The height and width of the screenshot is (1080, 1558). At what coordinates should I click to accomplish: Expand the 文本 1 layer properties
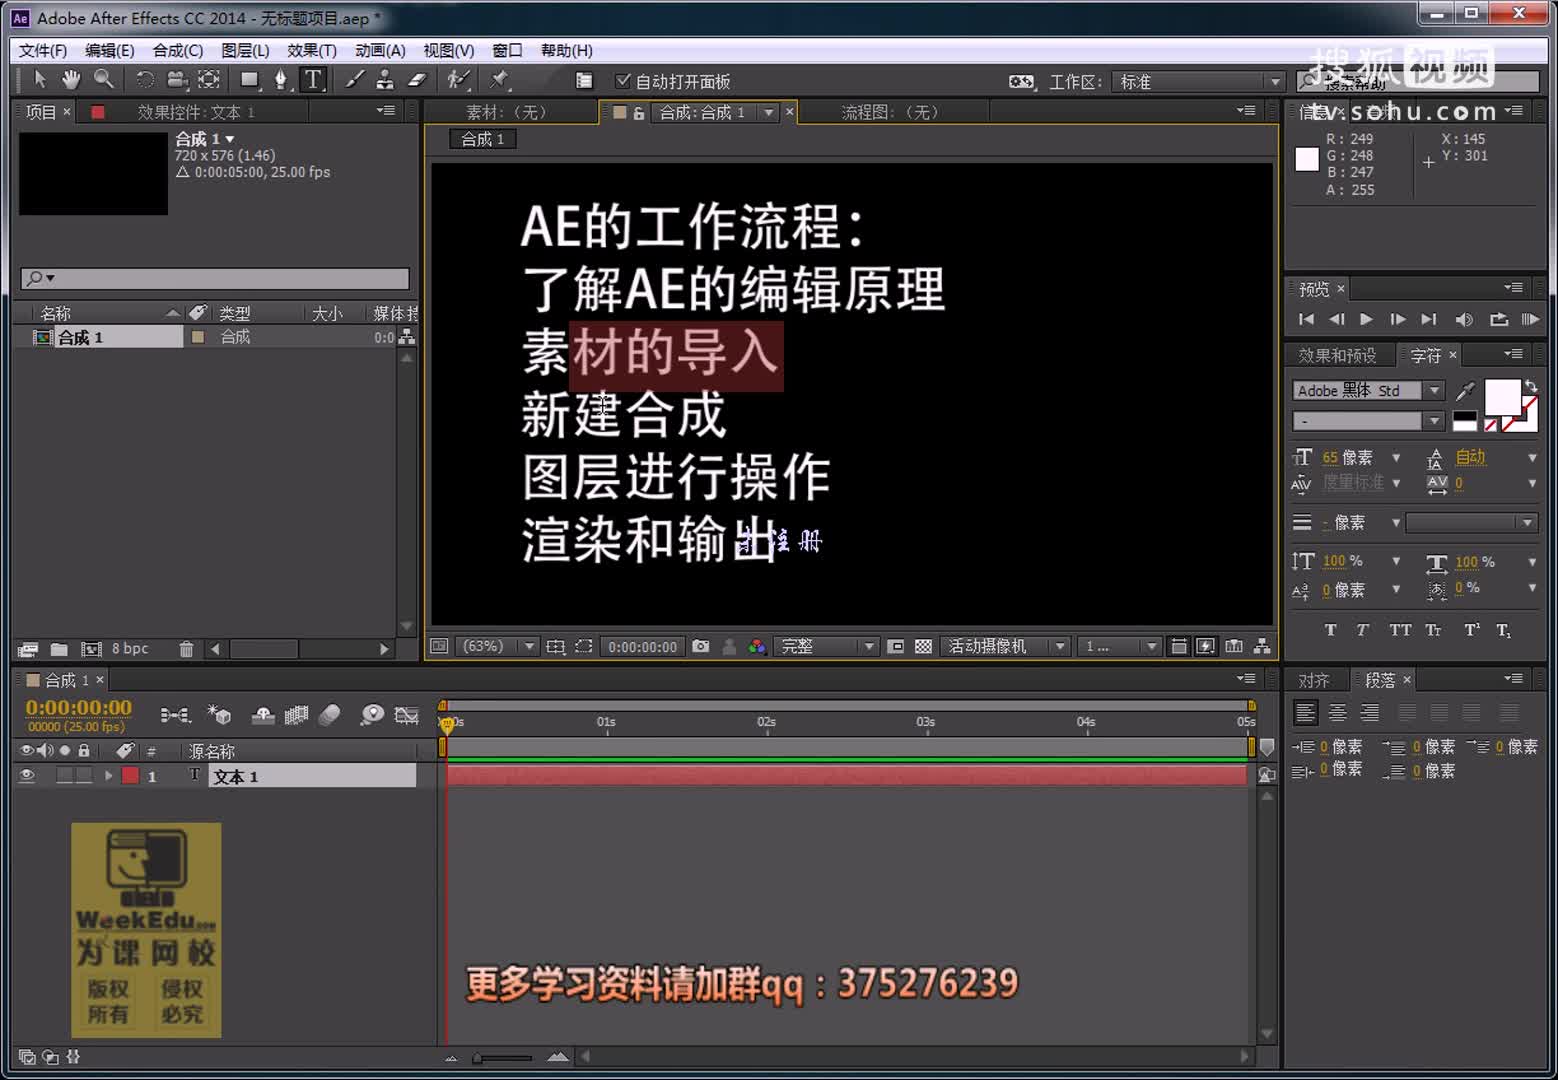tap(108, 776)
